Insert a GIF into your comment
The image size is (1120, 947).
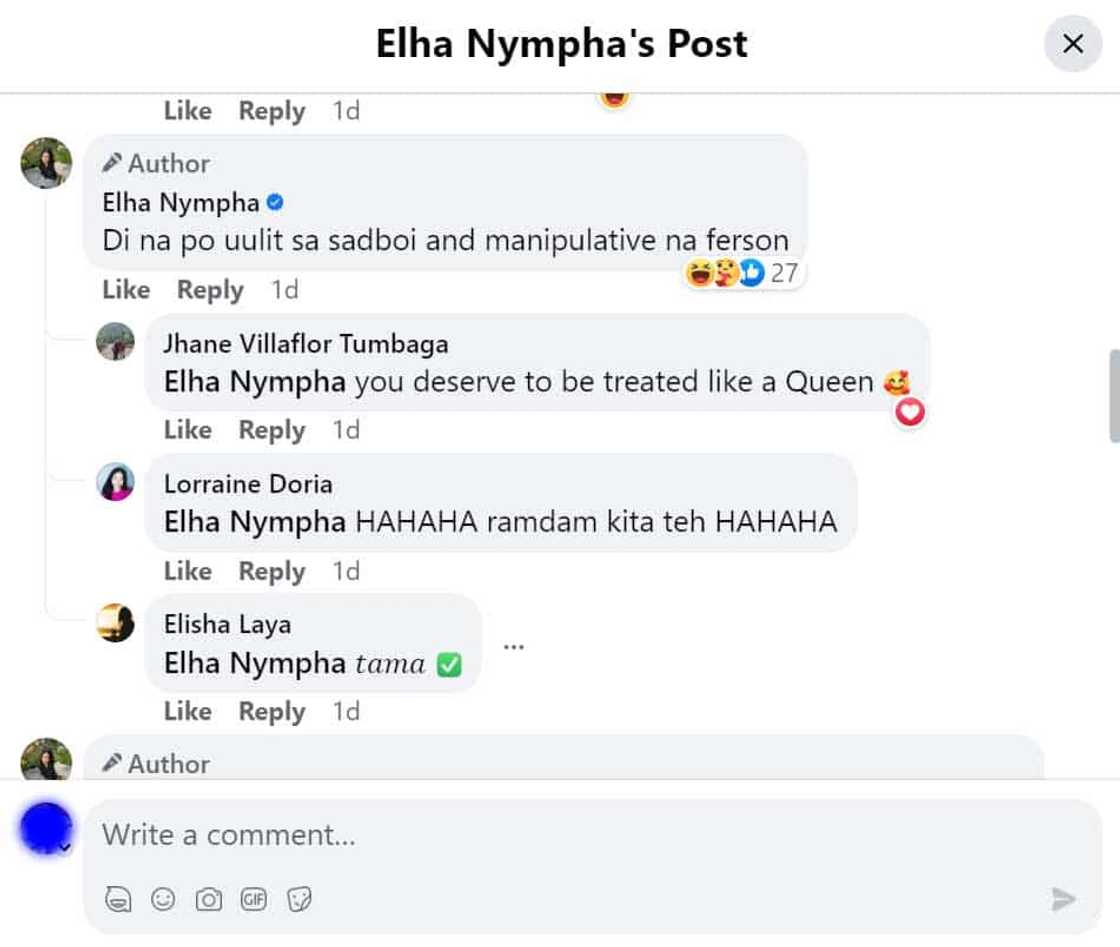tap(253, 898)
